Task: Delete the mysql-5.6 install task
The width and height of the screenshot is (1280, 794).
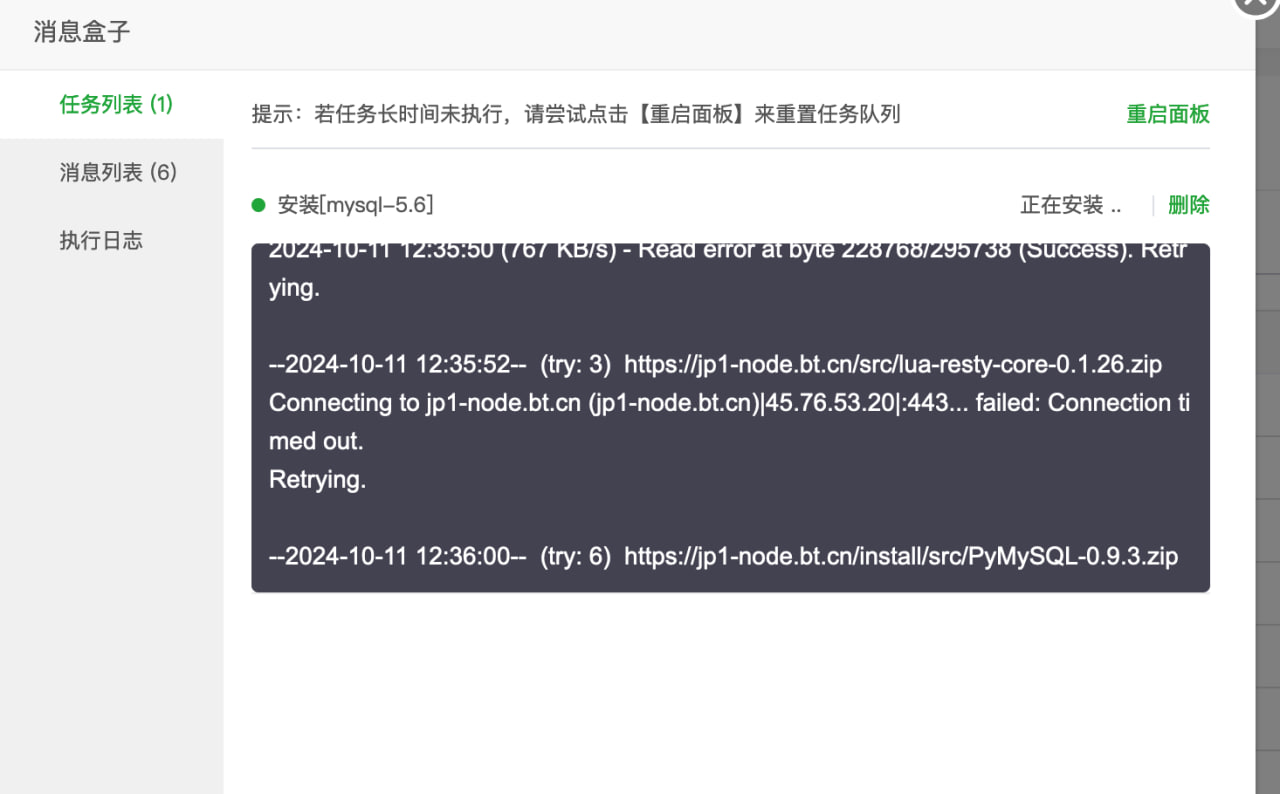Action: [x=1189, y=205]
